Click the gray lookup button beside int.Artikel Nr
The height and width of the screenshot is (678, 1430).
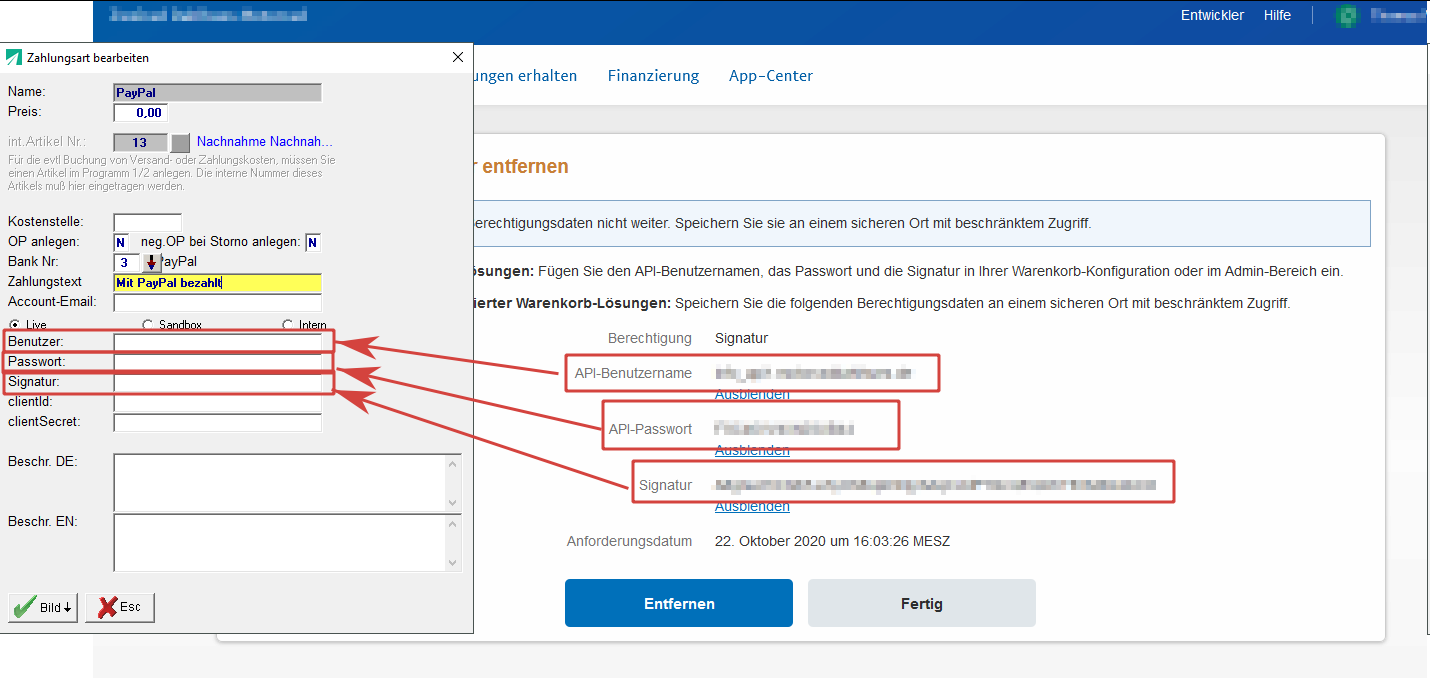point(180,142)
